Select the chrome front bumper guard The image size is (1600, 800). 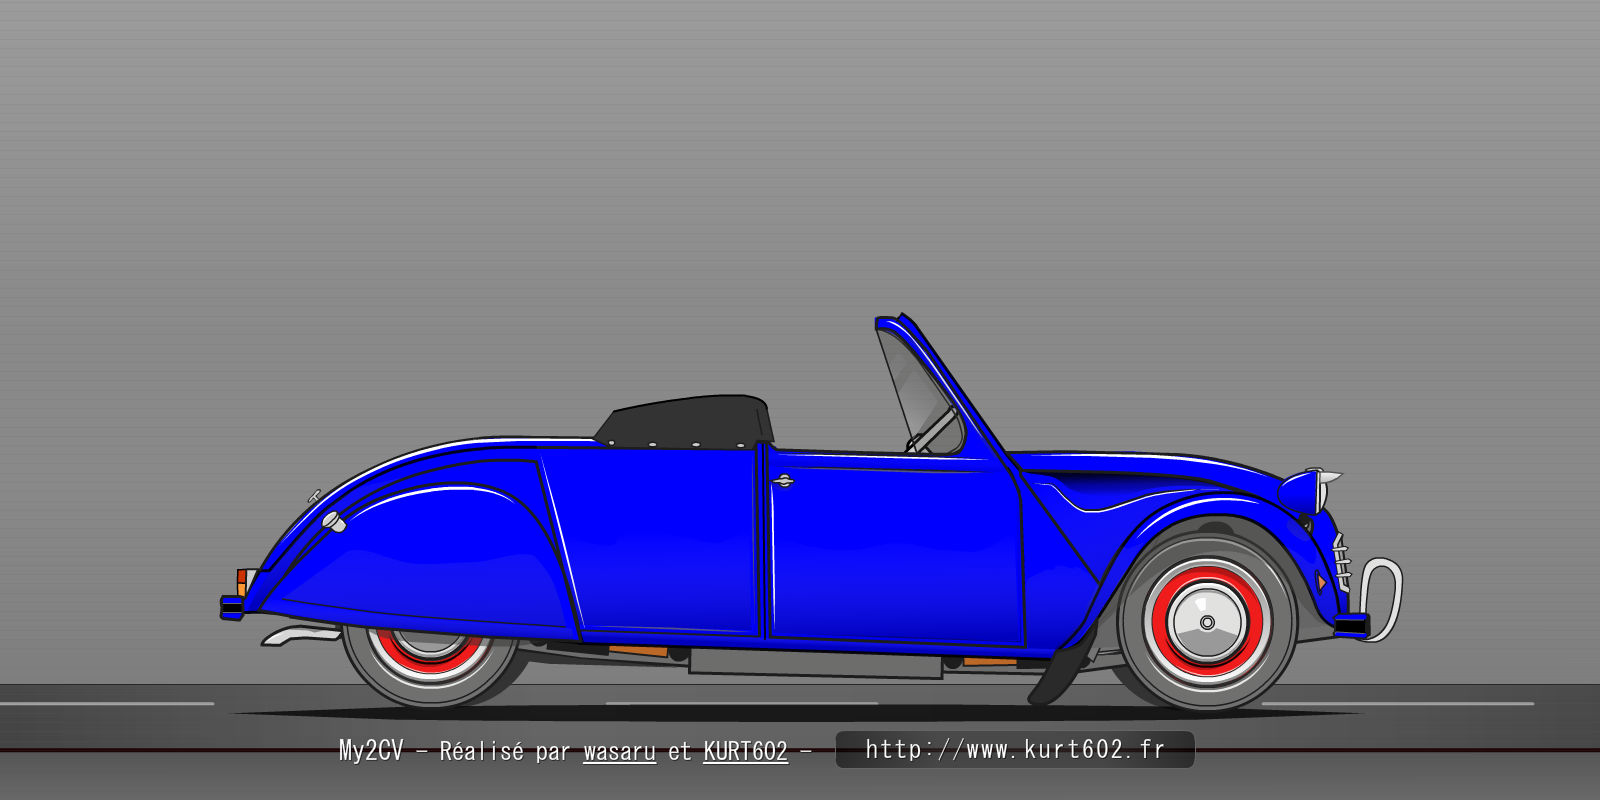click(x=1383, y=598)
